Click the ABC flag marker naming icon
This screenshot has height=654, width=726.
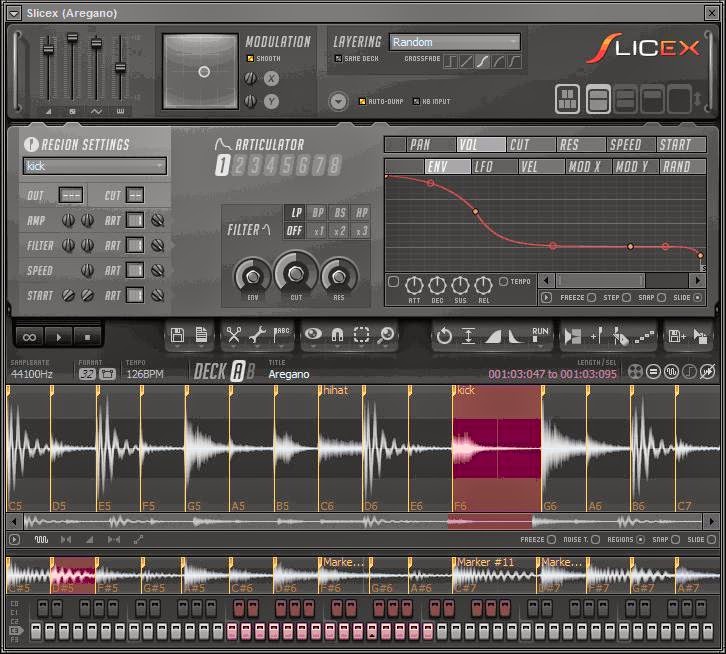[x=282, y=334]
